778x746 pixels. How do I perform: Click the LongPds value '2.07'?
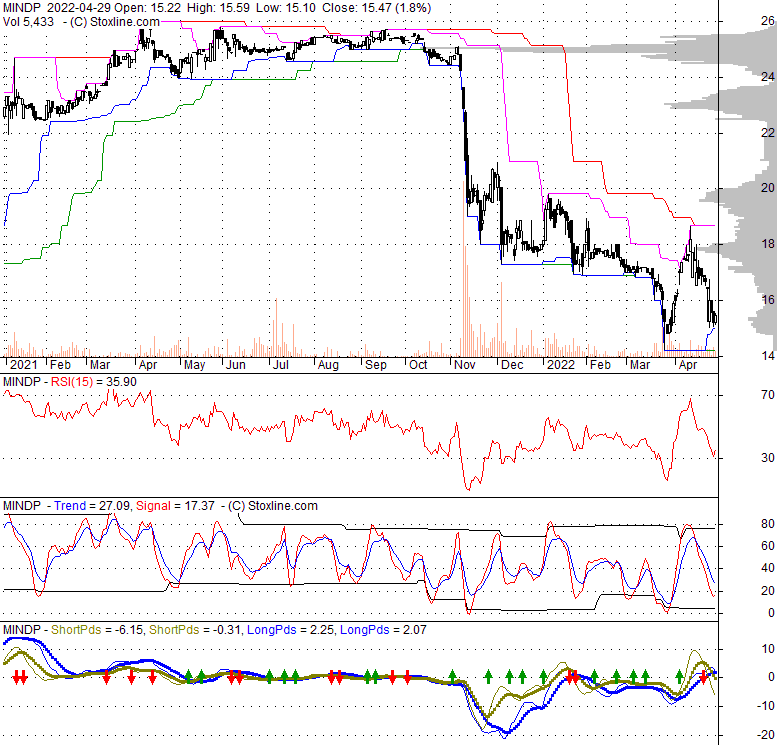pyautogui.click(x=415, y=630)
